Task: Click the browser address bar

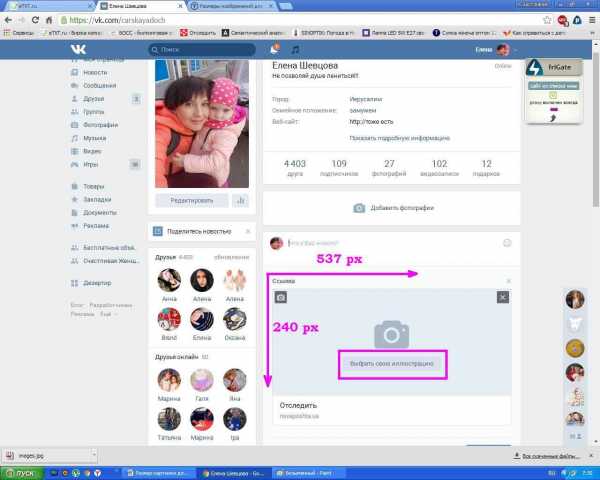Action: pyautogui.click(x=300, y=20)
